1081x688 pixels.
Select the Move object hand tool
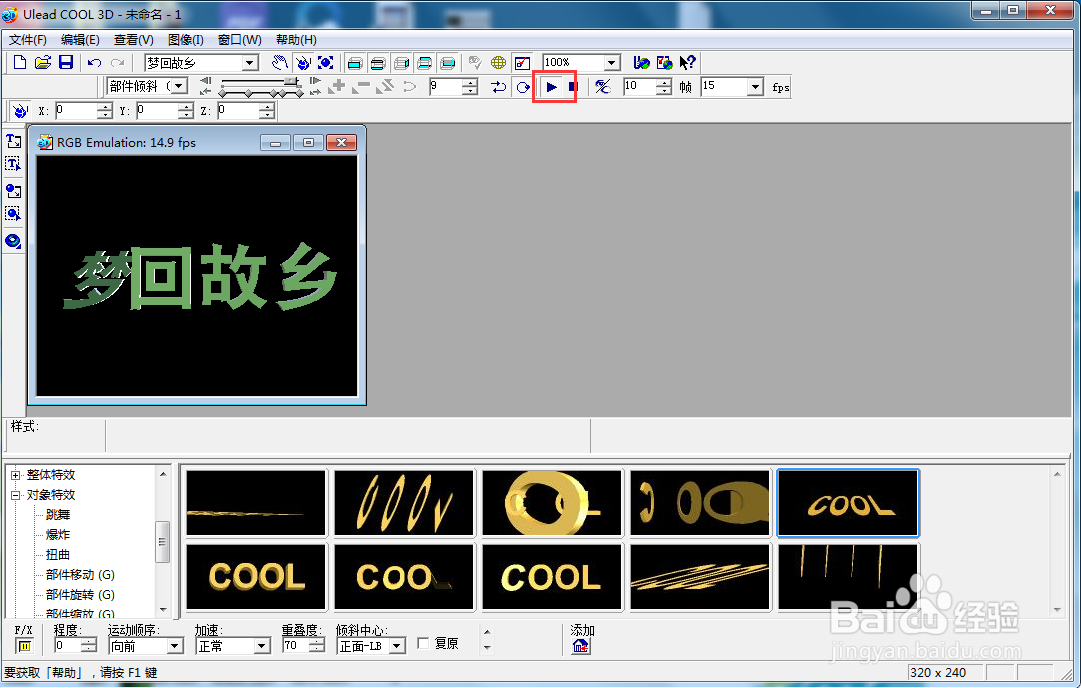pyautogui.click(x=279, y=63)
